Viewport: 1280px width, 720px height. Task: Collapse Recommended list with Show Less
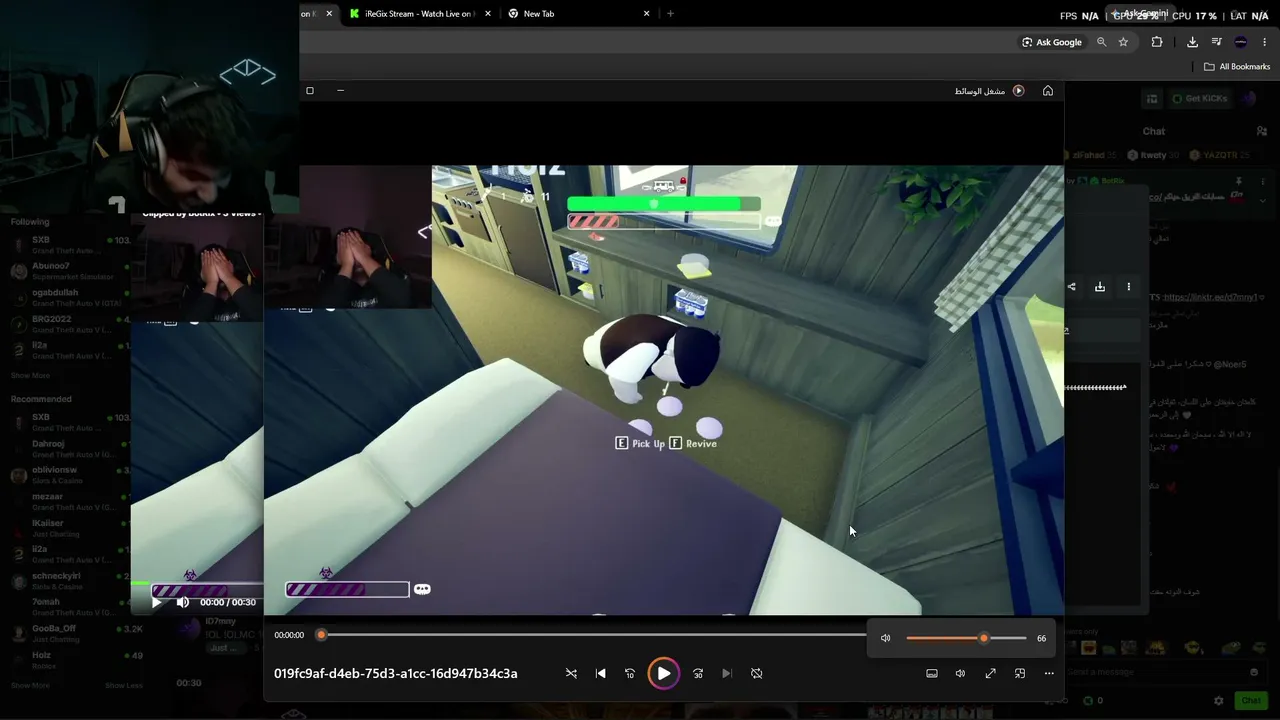(124, 686)
